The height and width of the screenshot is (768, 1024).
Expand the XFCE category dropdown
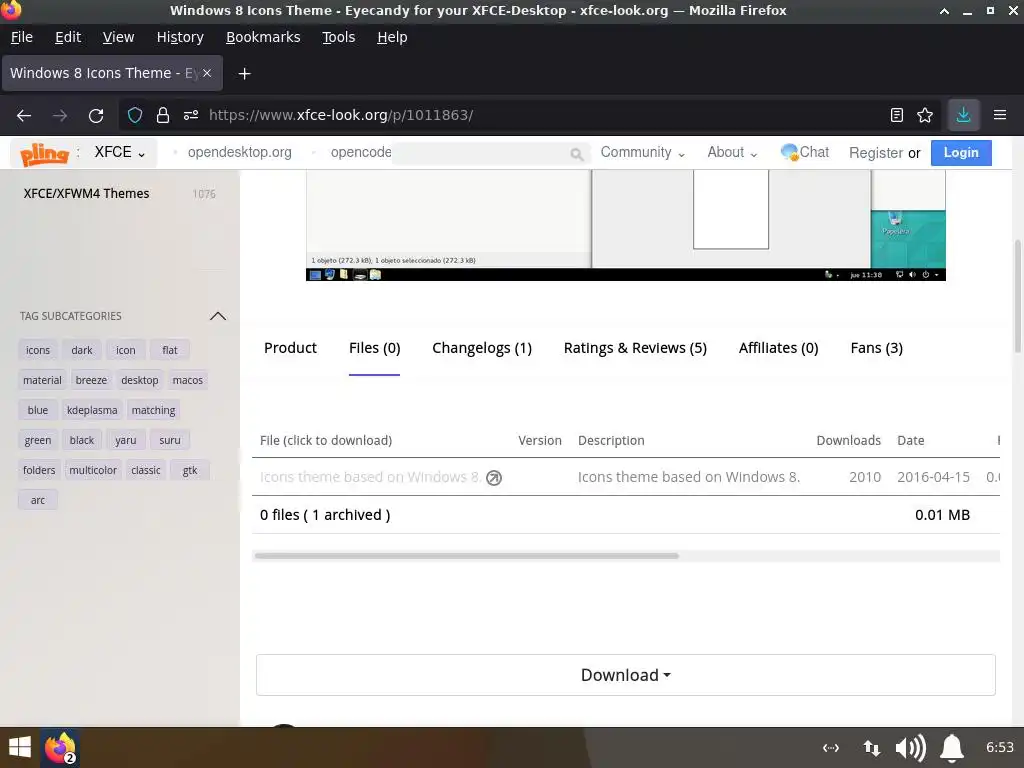pos(120,152)
